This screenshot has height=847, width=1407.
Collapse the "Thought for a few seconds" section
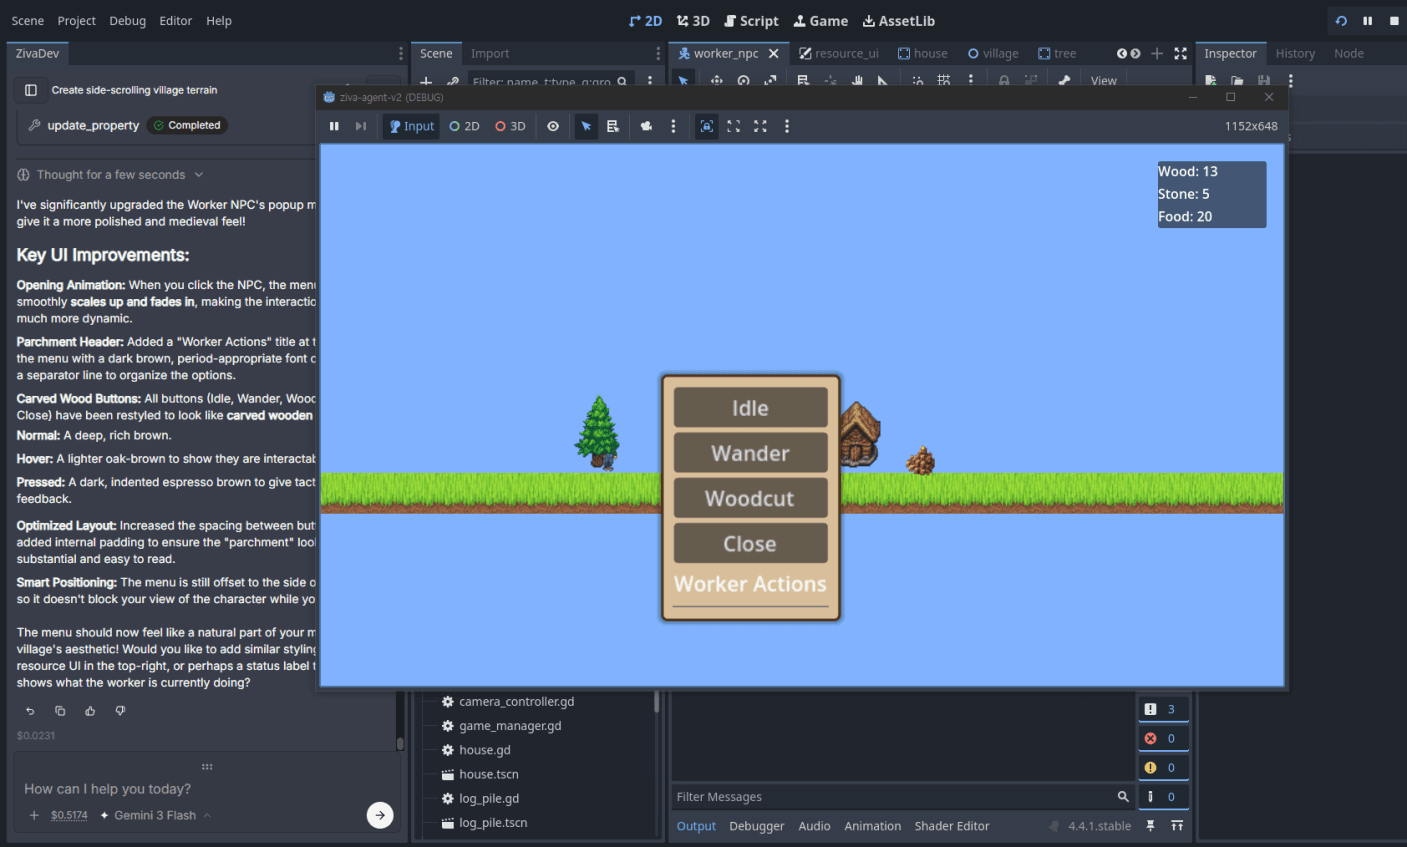coord(197,174)
